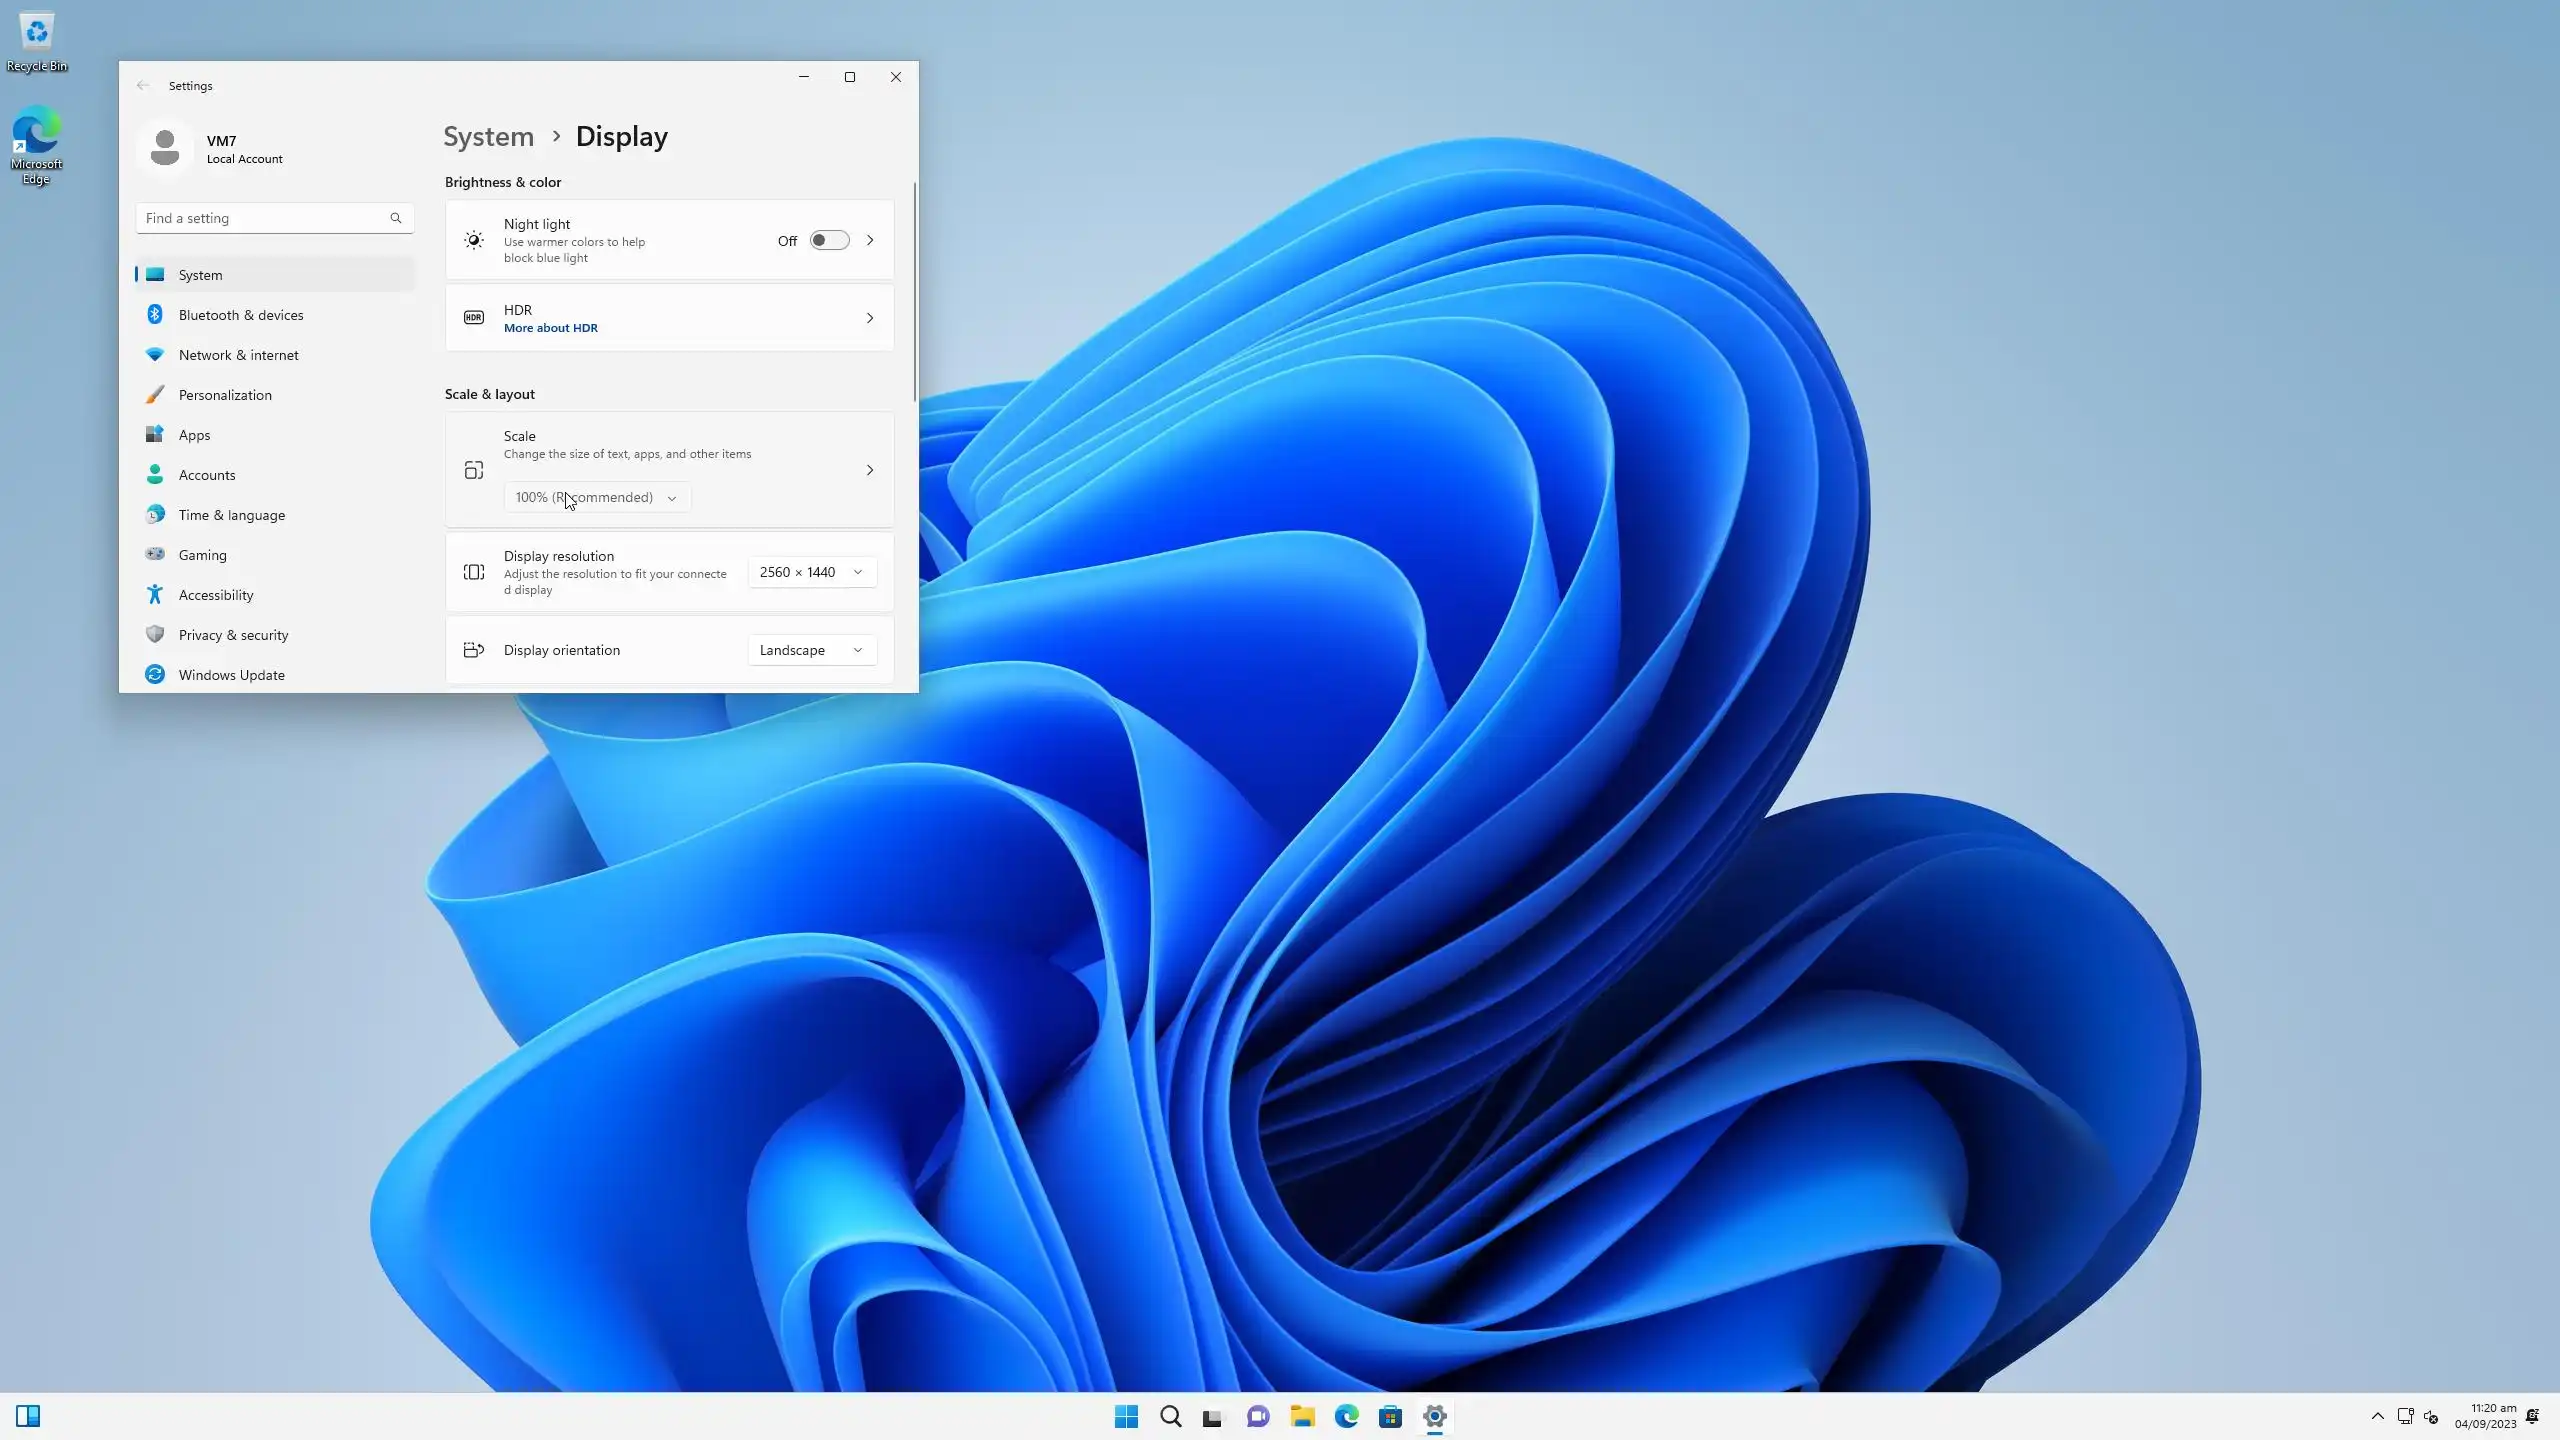This screenshot has width=2560, height=1440.
Task: Select Apps in the settings sidebar
Action: pos(195,435)
